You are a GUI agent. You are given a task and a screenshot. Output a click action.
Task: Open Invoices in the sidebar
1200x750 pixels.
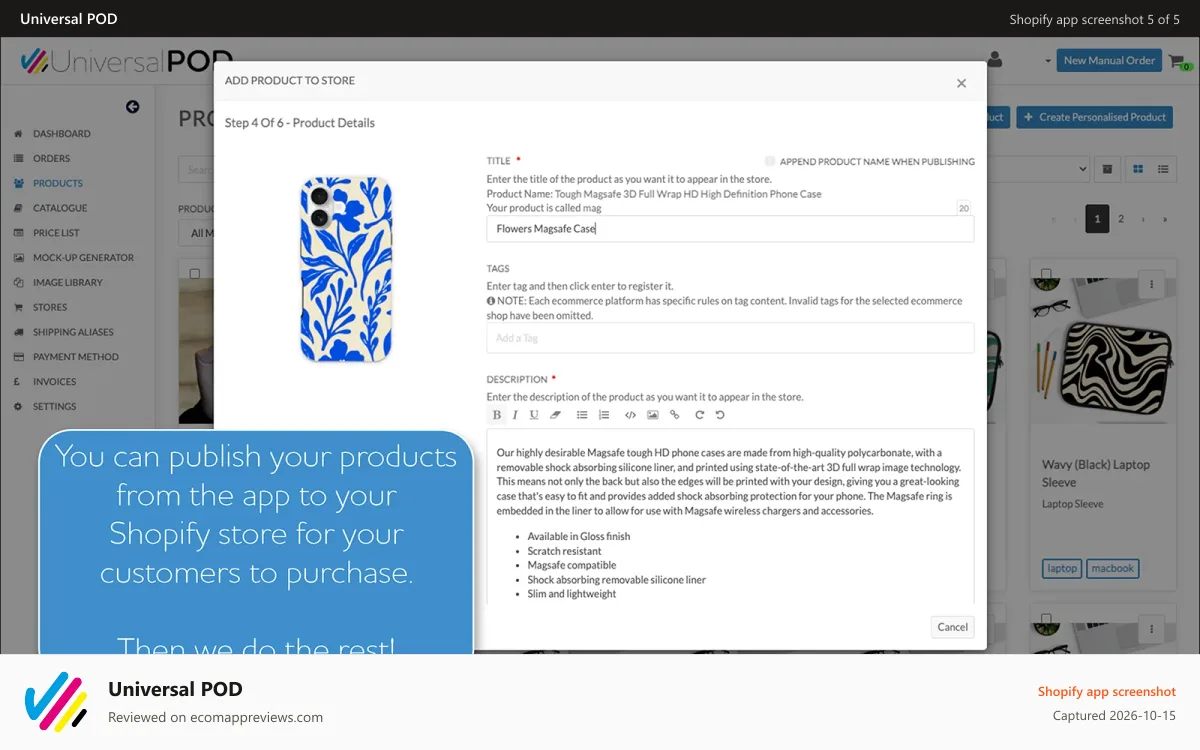(54, 382)
